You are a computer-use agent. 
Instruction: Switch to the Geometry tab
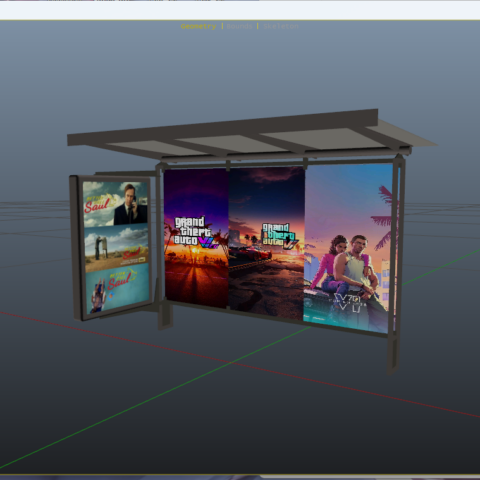198,26
